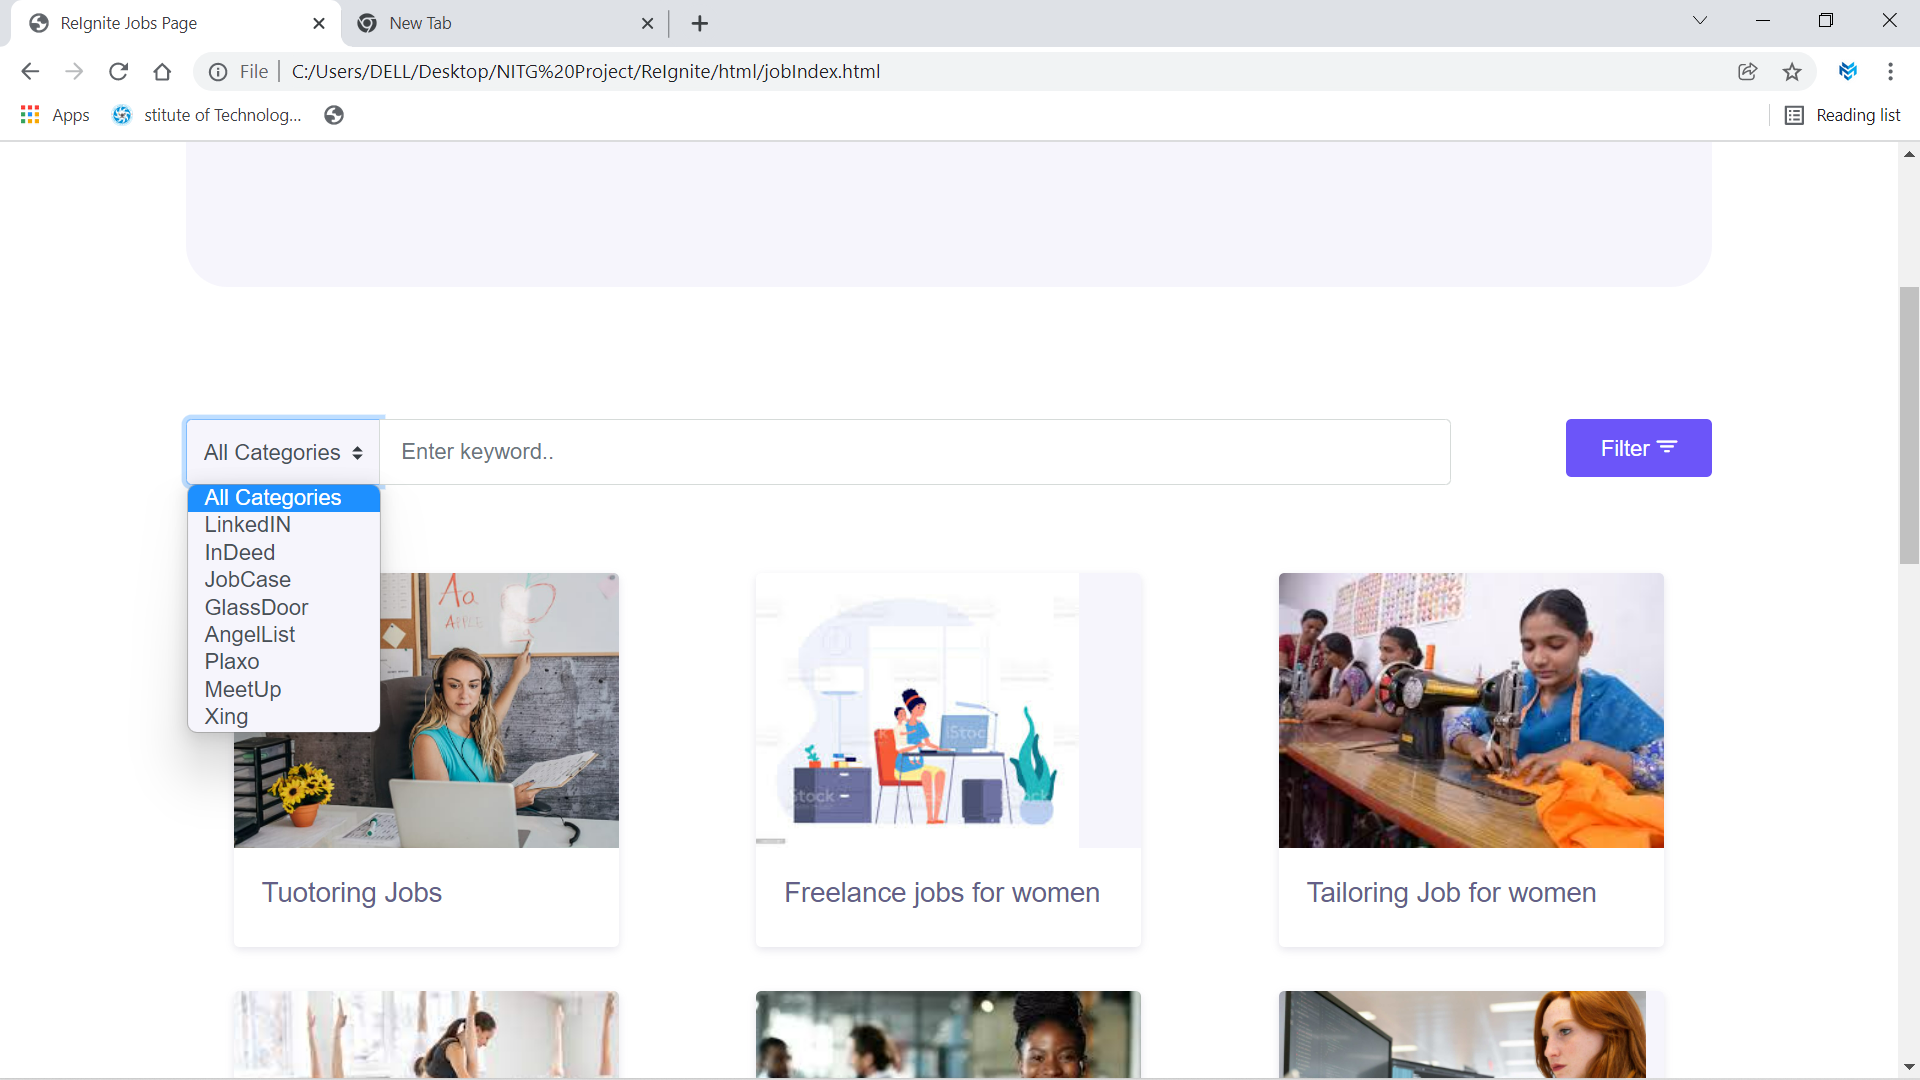Click the blue extension icon in toolbar
The image size is (1920, 1080).
coord(1847,71)
